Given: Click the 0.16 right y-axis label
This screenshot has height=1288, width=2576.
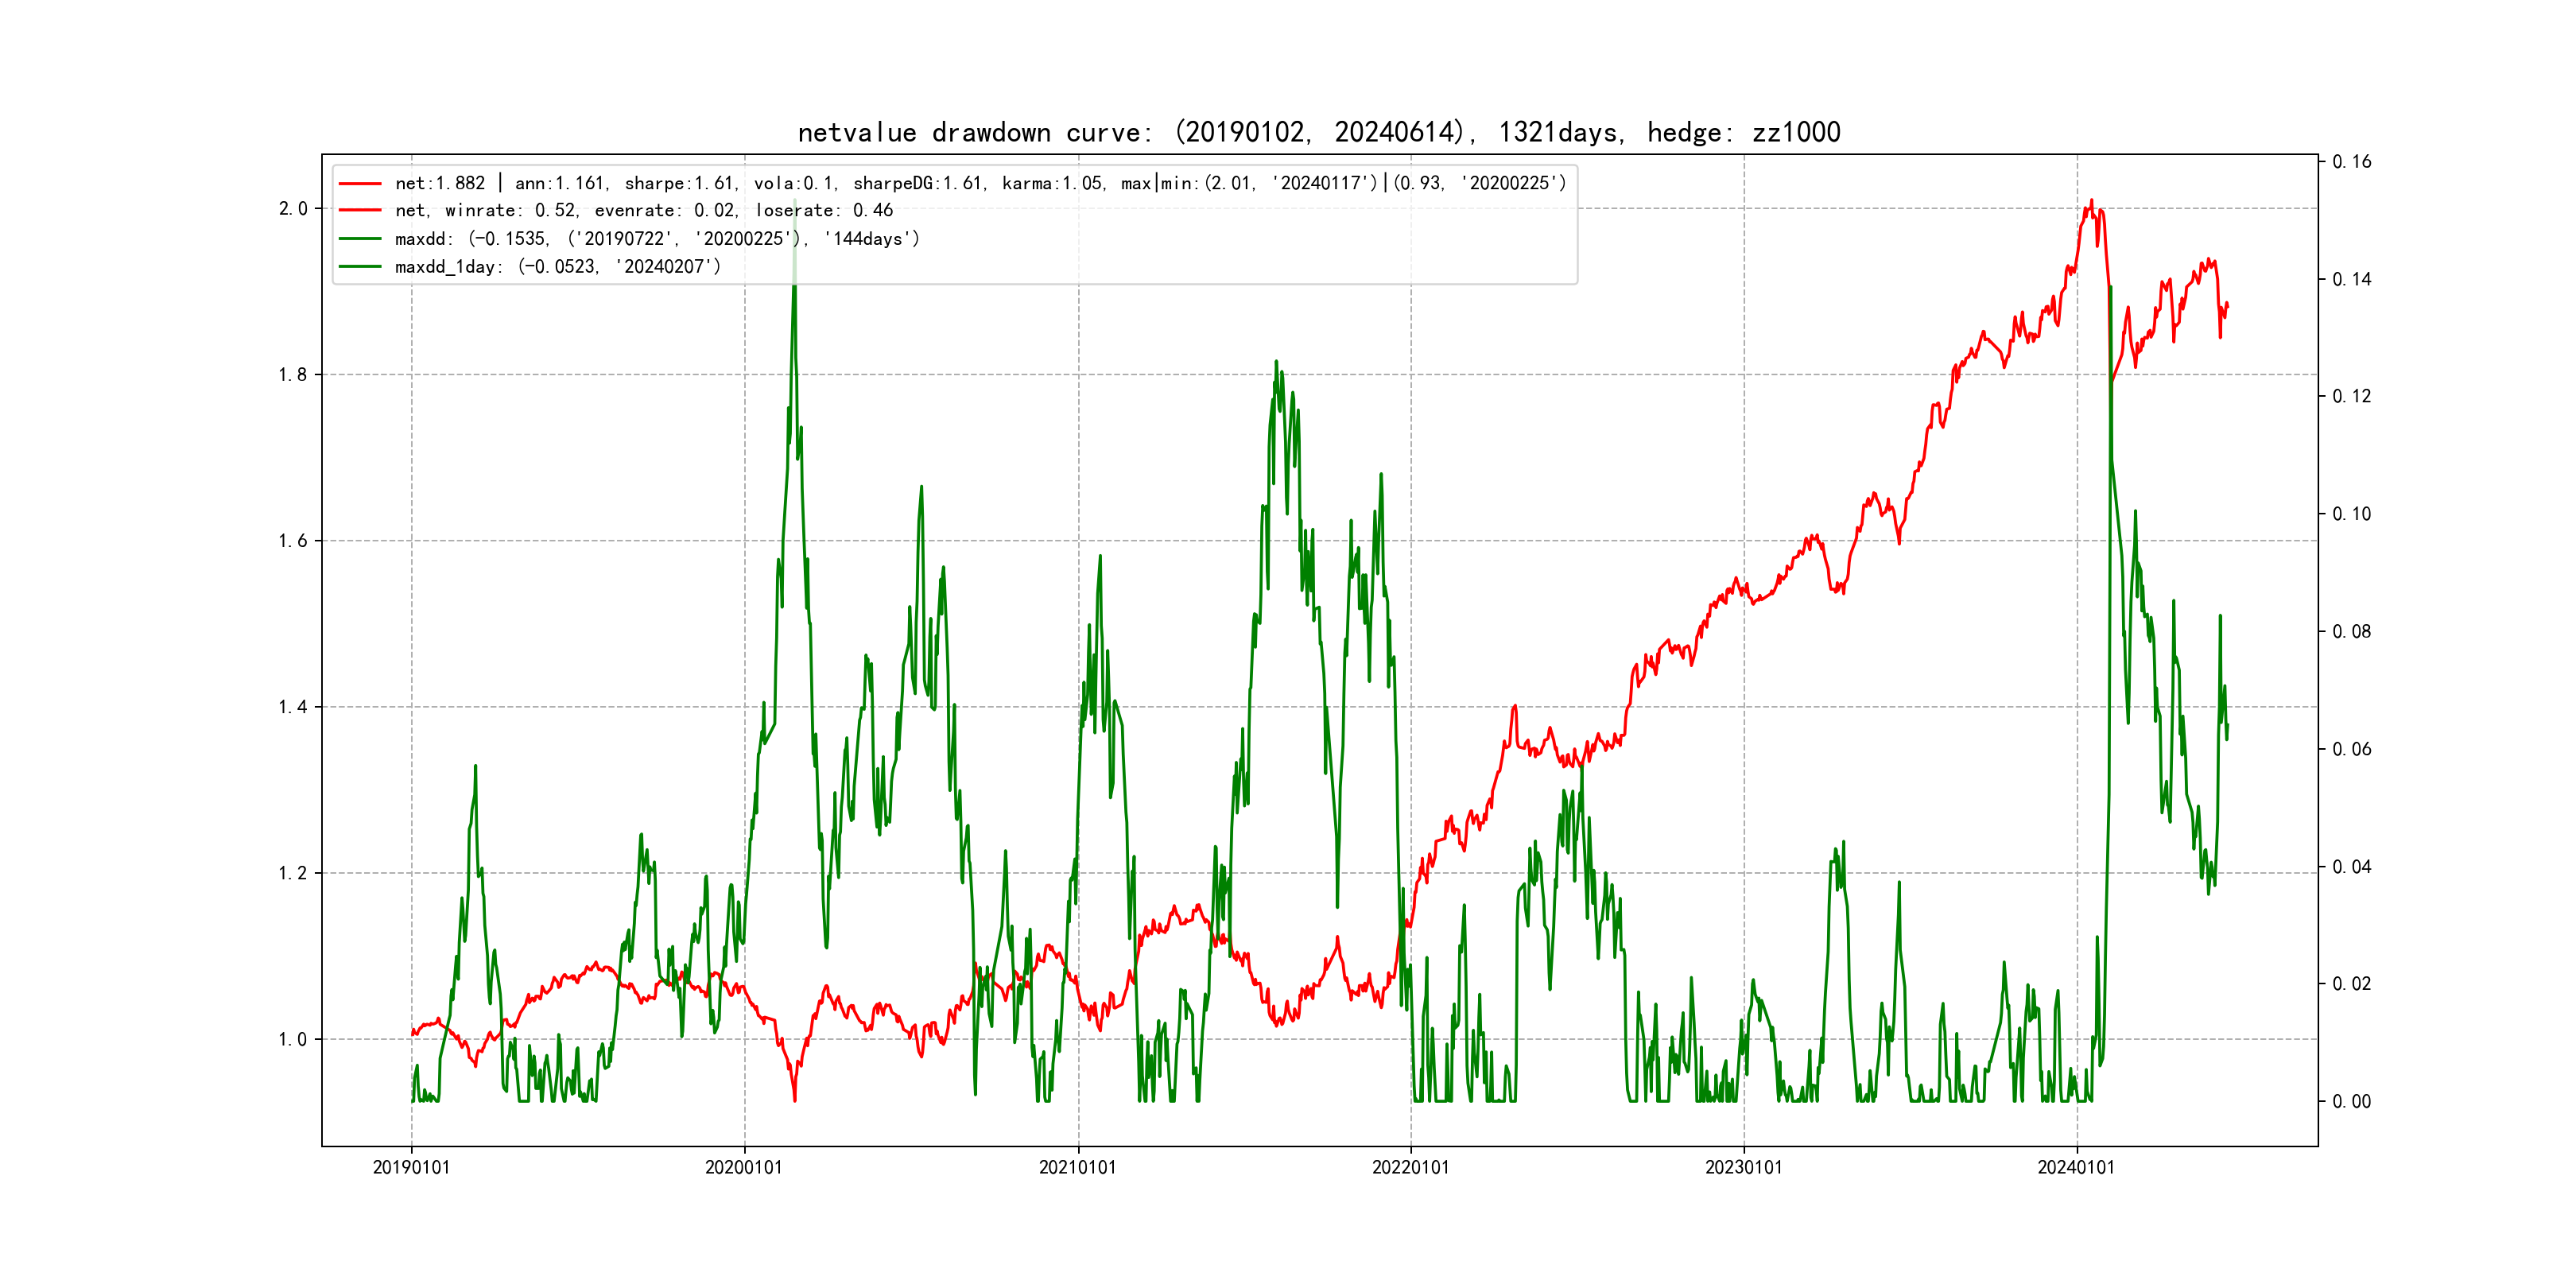Looking at the screenshot, I should pyautogui.click(x=2351, y=162).
